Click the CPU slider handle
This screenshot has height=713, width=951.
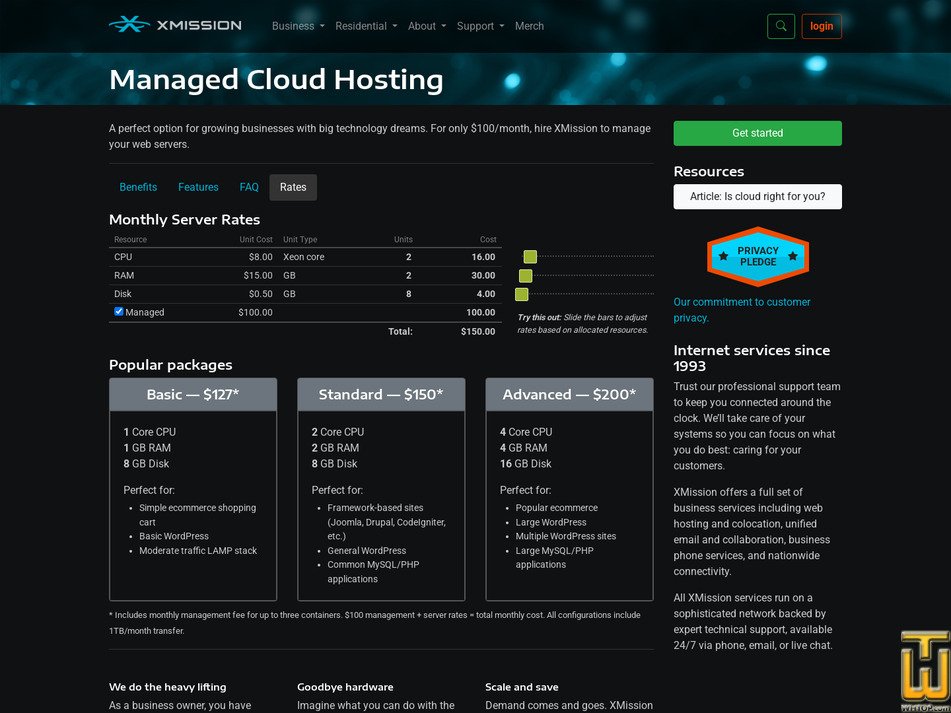[530, 257]
